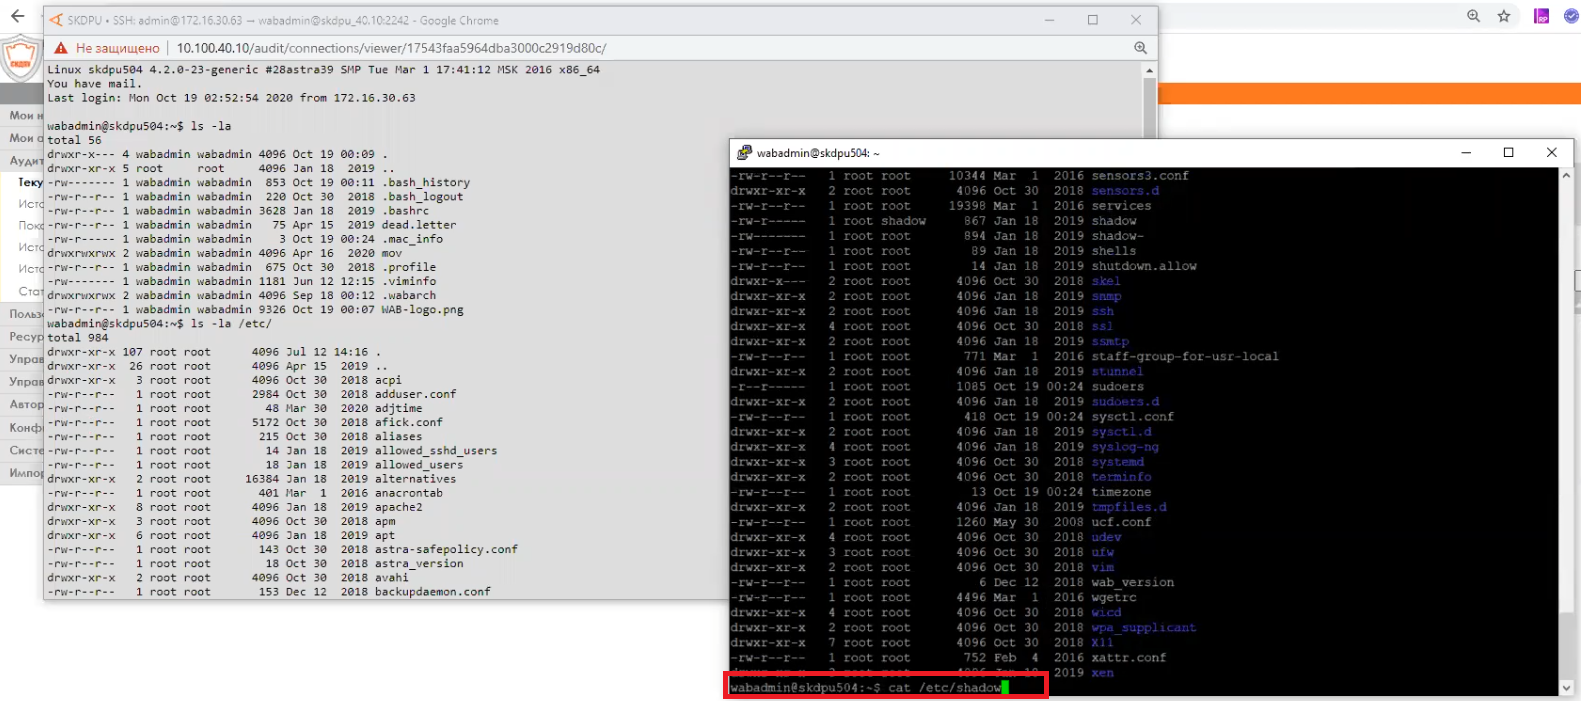Click 'timezone' file in the PuTTY listing
The width and height of the screenshot is (1581, 701).
pos(1121,492)
